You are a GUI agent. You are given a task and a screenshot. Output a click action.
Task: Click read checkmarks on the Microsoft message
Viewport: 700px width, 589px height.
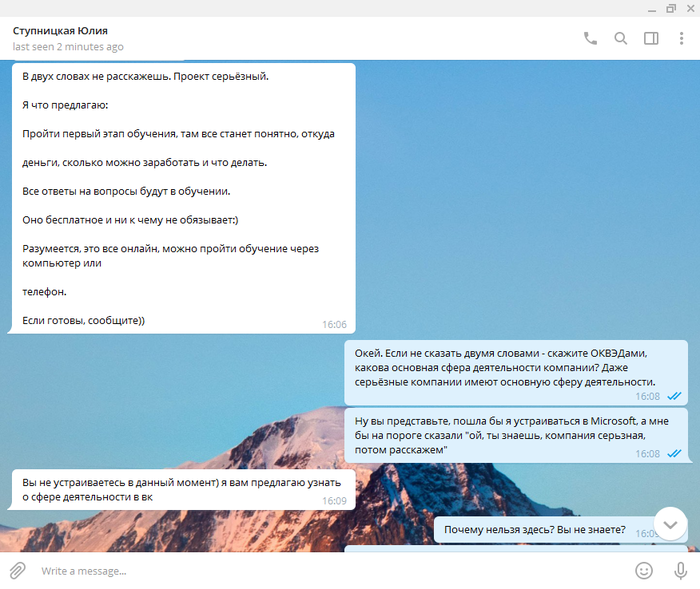(x=674, y=453)
